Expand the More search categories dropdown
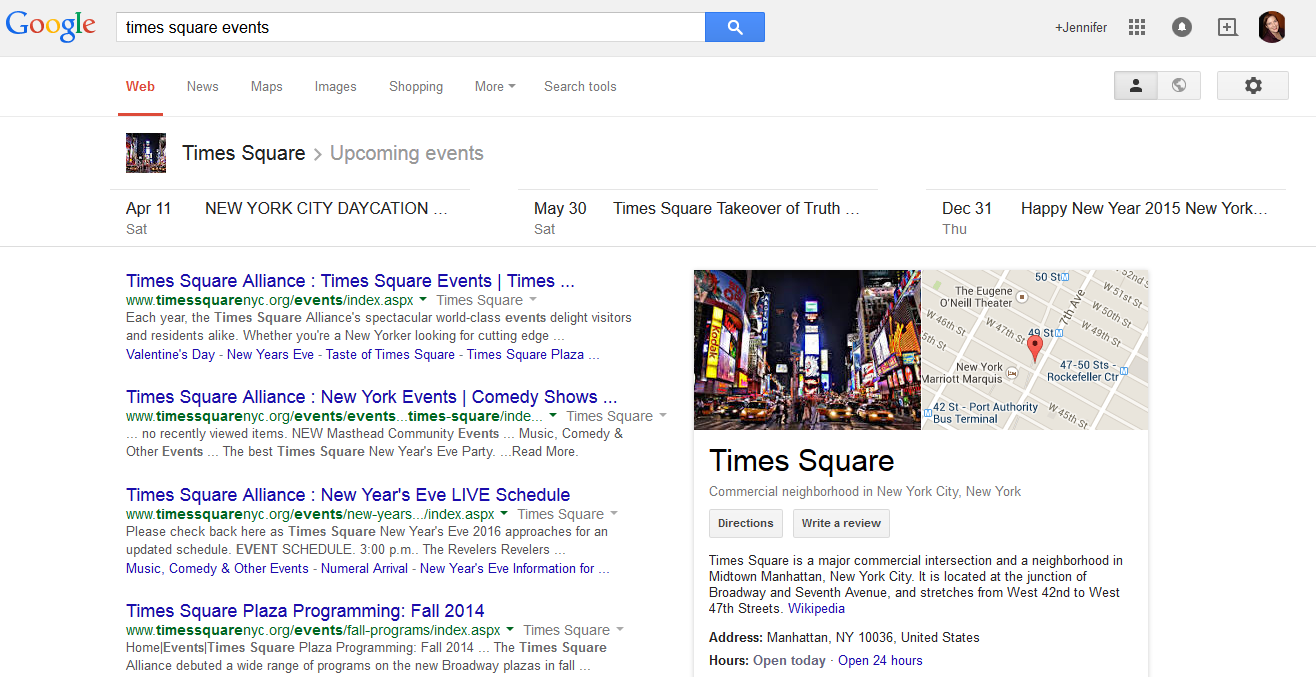Screen dimensions: 1316x677 tap(495, 87)
